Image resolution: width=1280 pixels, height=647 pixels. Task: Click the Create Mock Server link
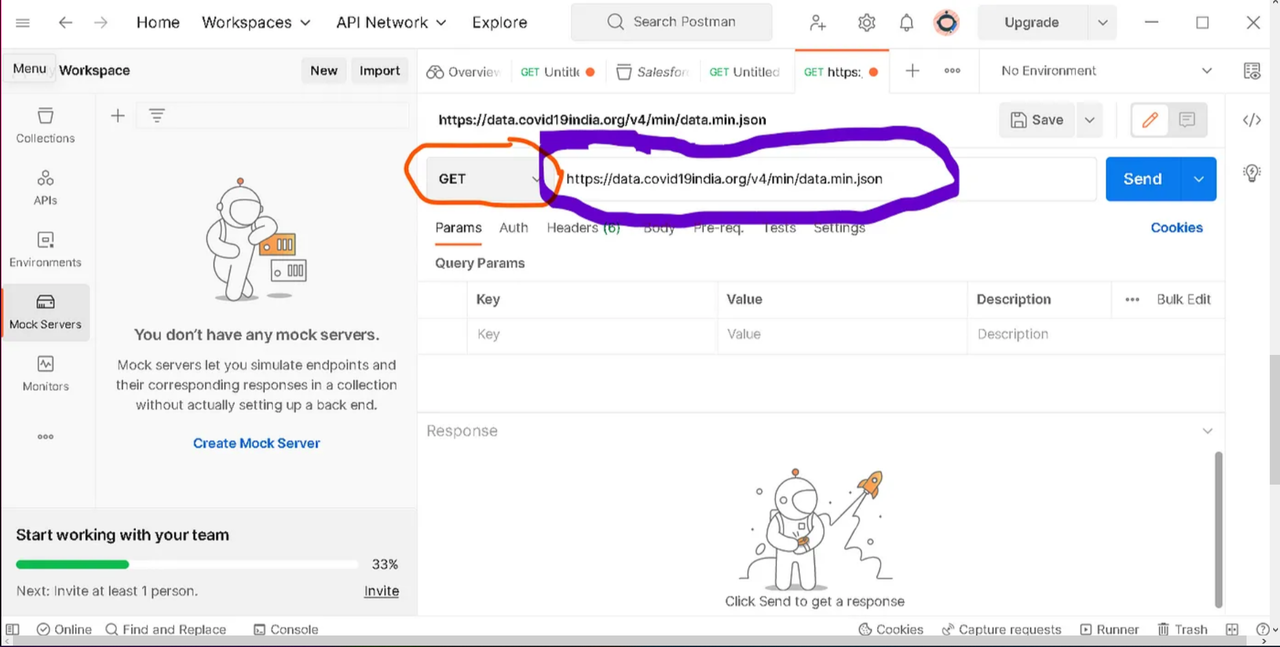click(x=257, y=443)
